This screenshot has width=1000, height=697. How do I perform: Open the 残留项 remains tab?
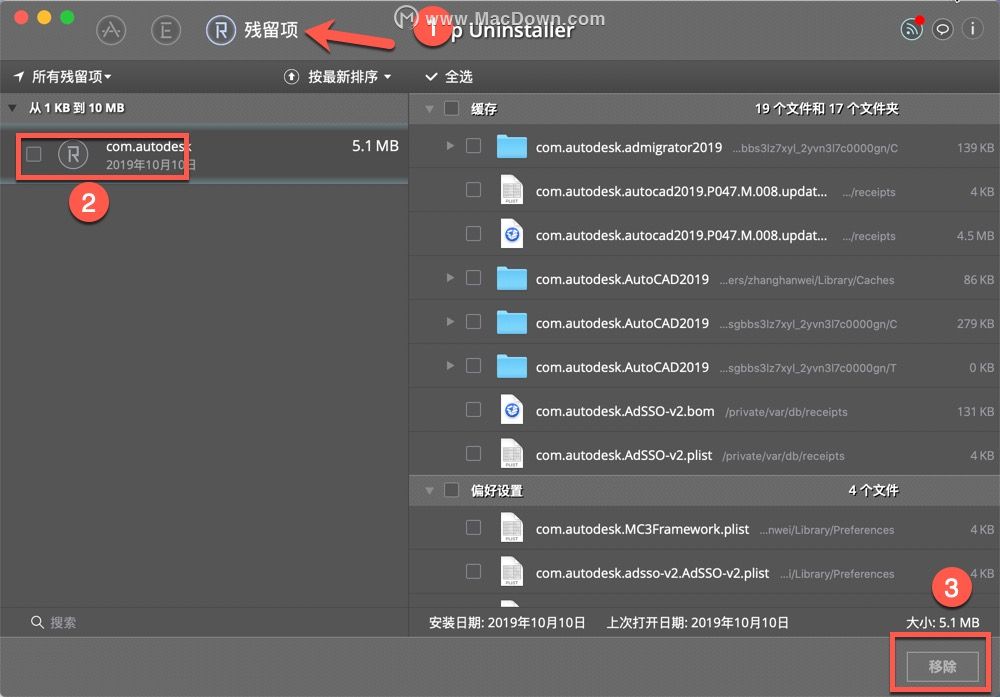[x=253, y=30]
